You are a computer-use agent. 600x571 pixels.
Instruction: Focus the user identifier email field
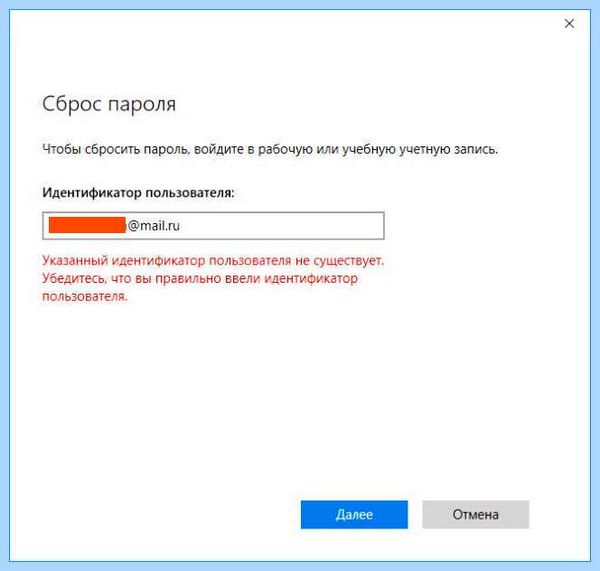[x=213, y=226]
